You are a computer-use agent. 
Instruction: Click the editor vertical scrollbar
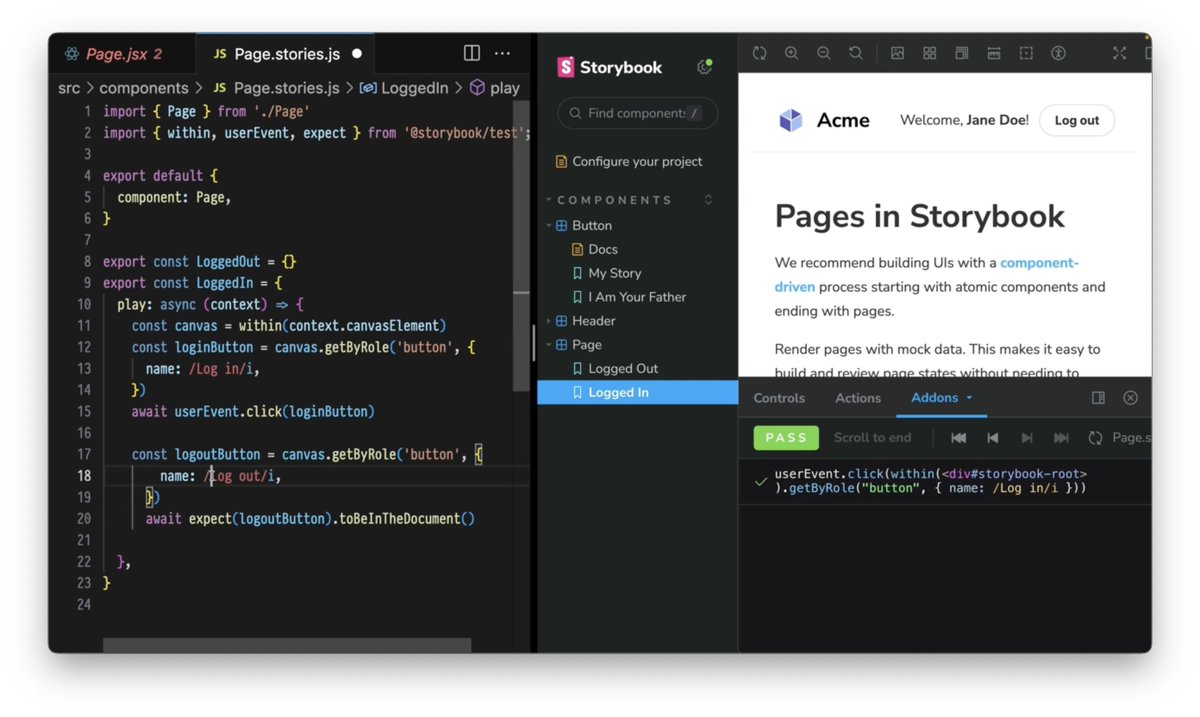tap(520, 246)
